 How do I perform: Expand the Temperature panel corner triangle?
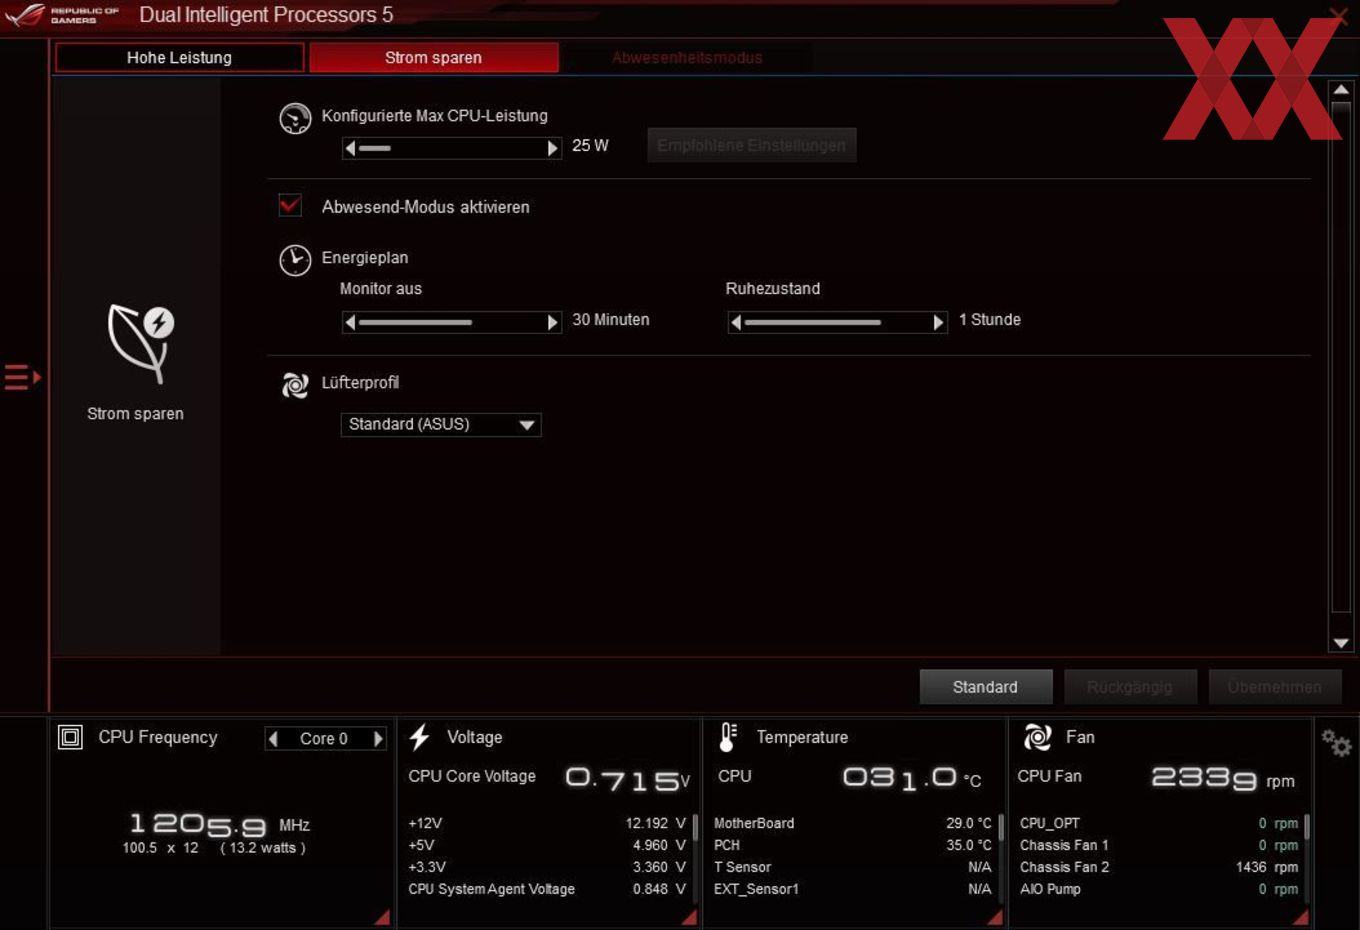click(994, 917)
